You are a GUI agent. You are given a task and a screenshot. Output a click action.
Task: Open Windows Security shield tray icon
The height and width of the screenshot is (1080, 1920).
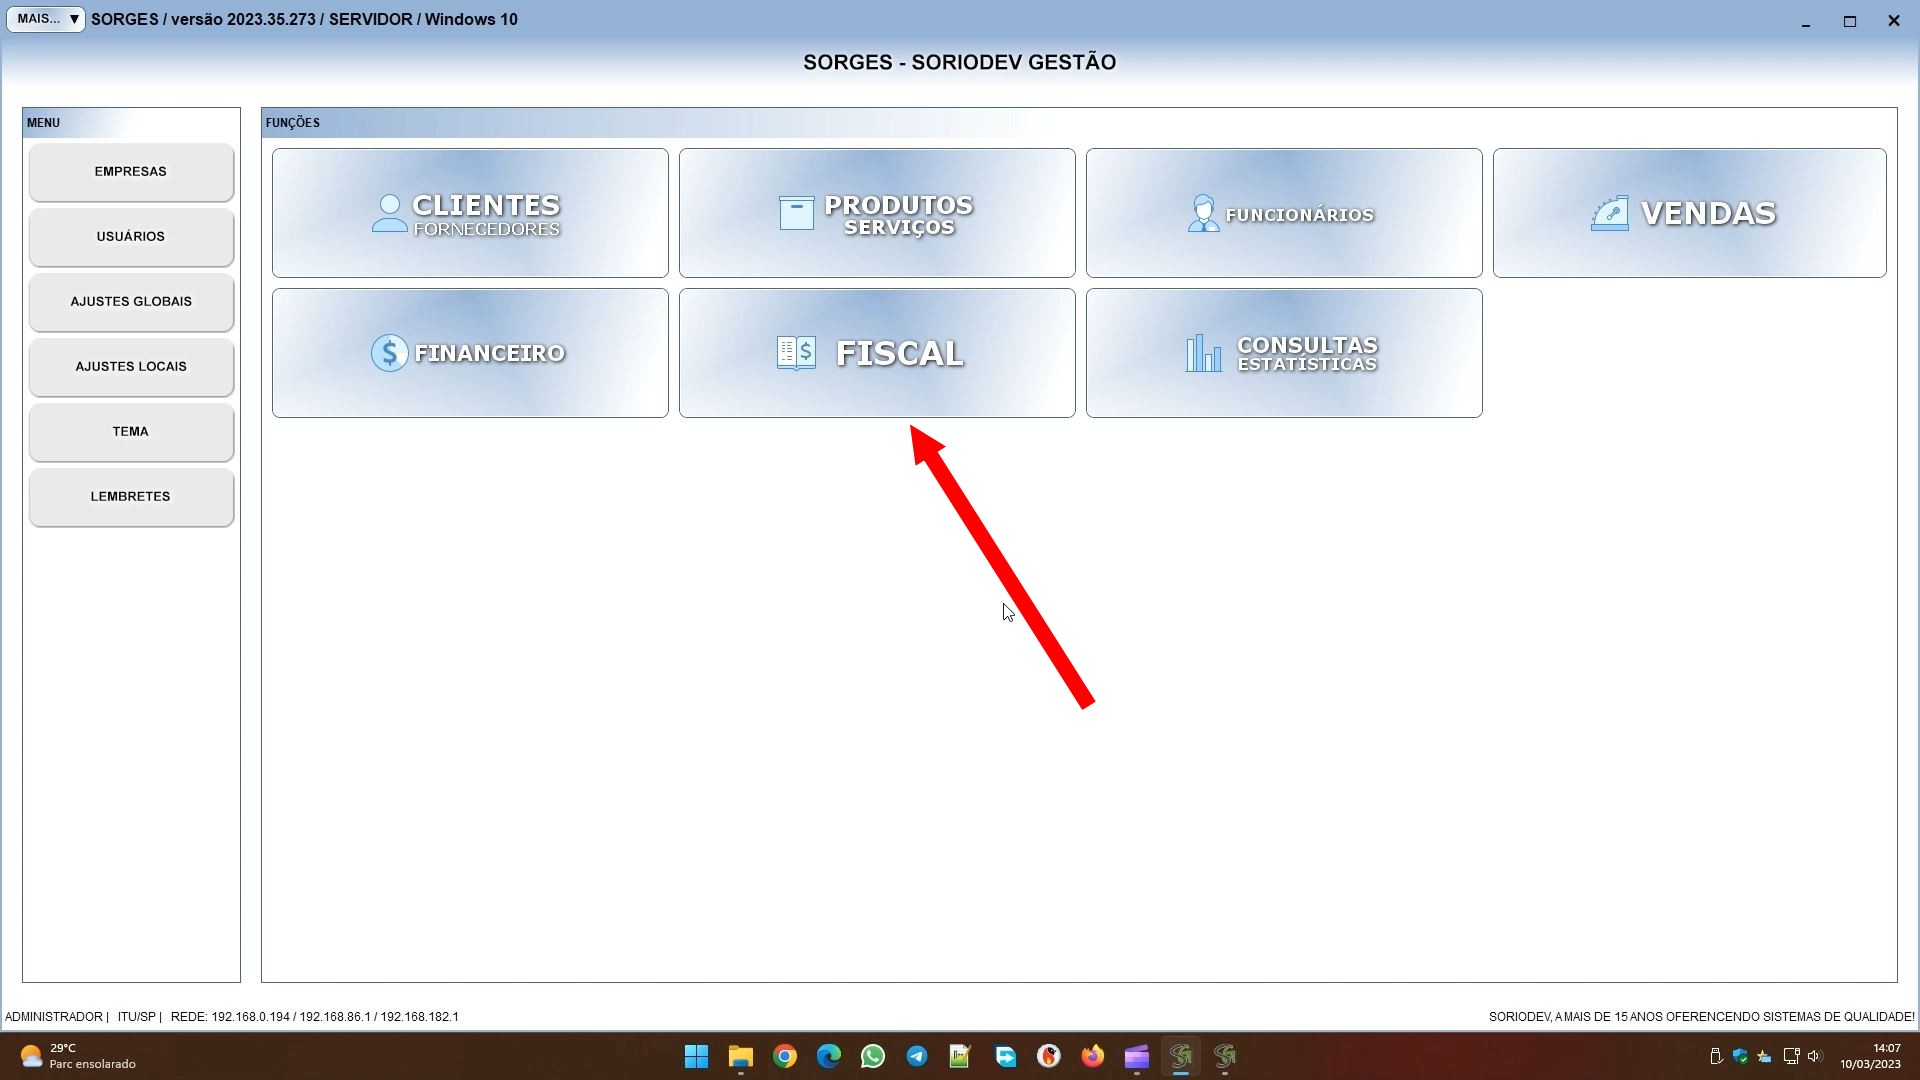tap(1741, 1056)
